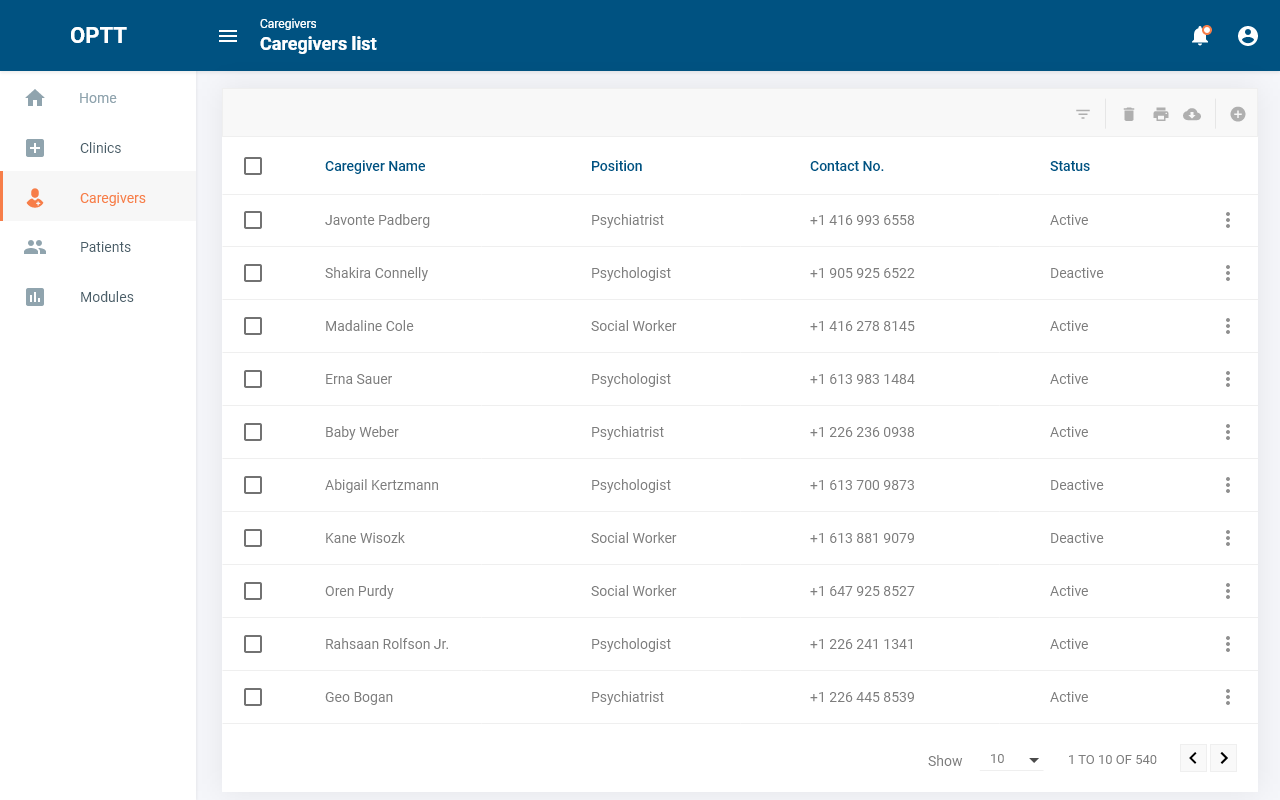Screen dimensions: 1280x800
Task: Select all caregivers with header checkbox
Action: point(253,166)
